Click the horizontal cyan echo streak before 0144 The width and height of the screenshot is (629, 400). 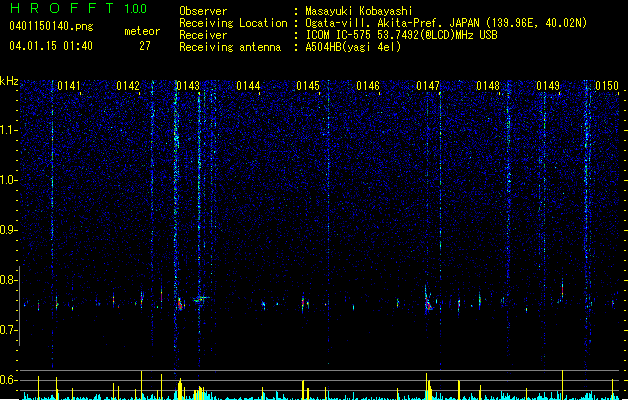point(201,298)
